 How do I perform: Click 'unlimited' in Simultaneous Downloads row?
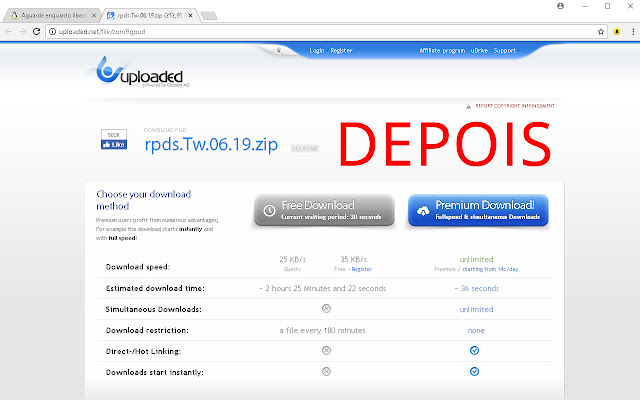click(x=476, y=309)
